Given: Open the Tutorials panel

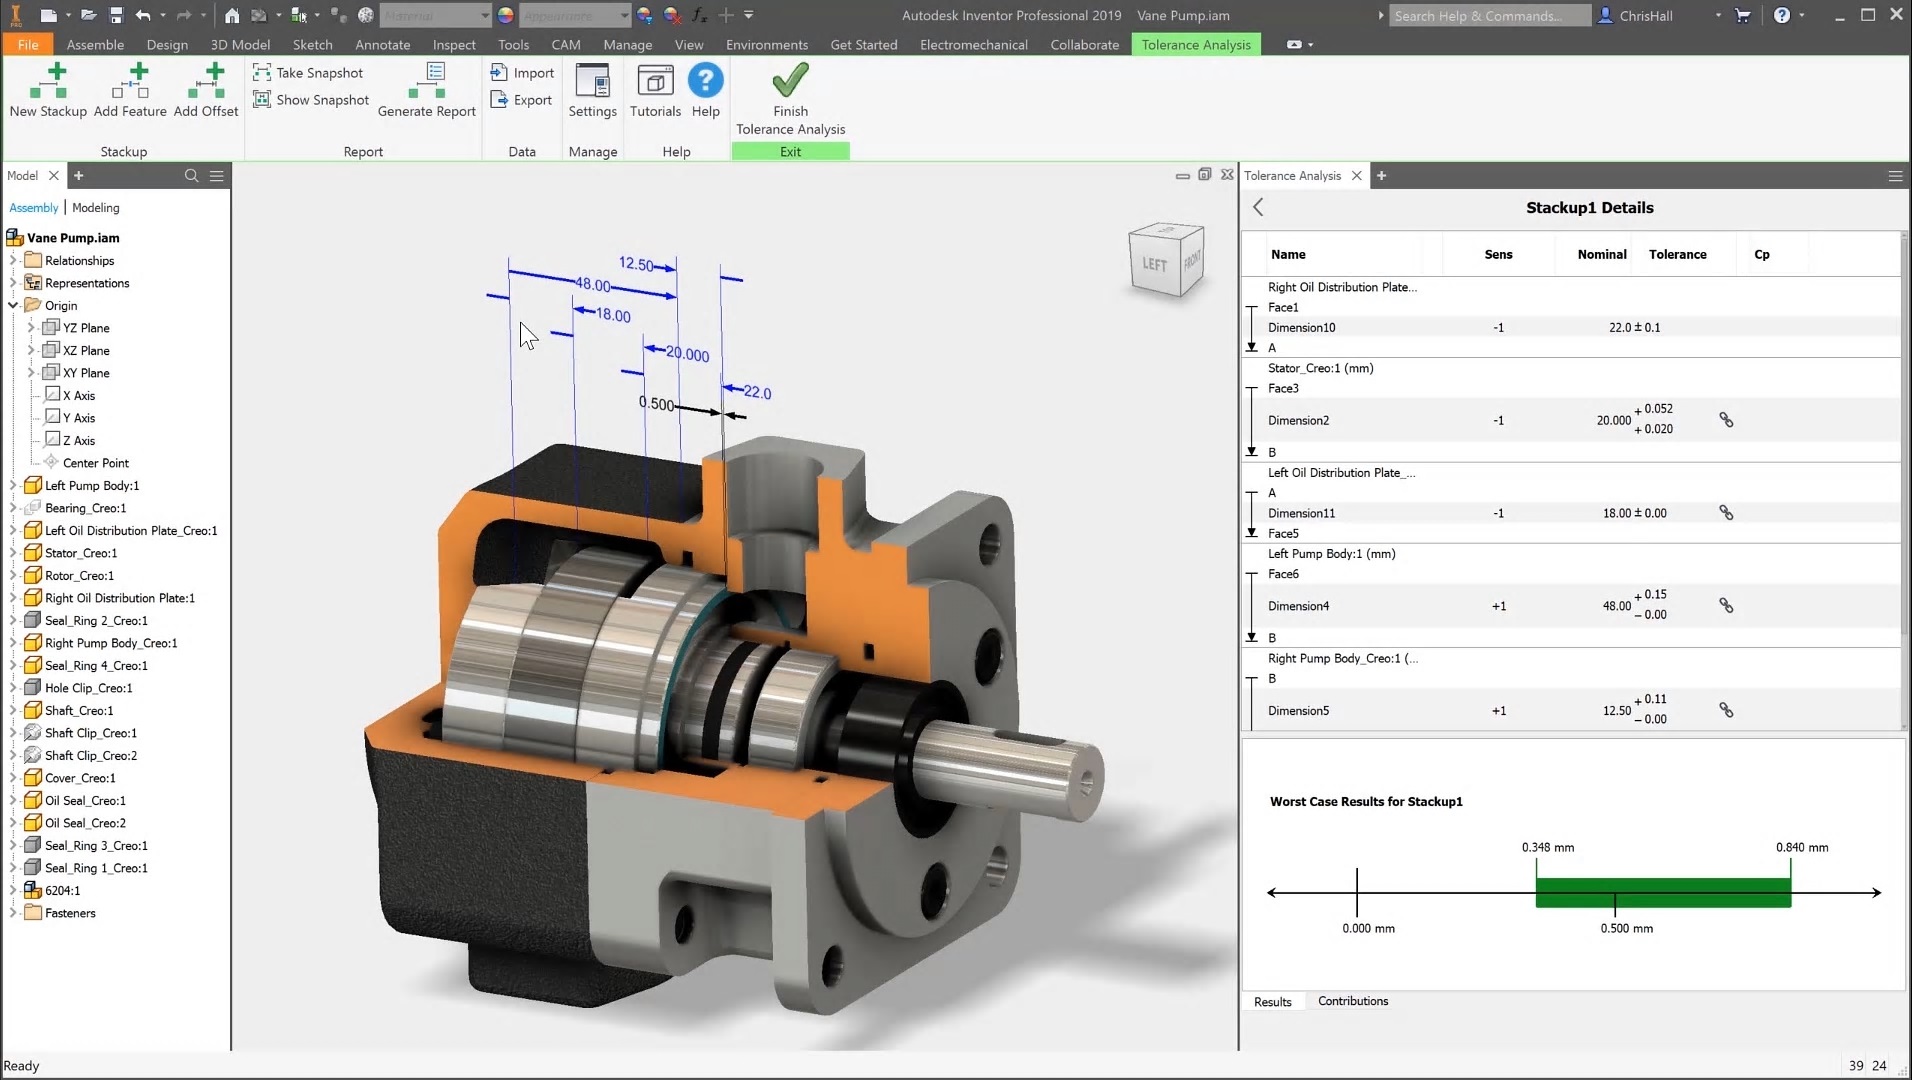Looking at the screenshot, I should 654,90.
